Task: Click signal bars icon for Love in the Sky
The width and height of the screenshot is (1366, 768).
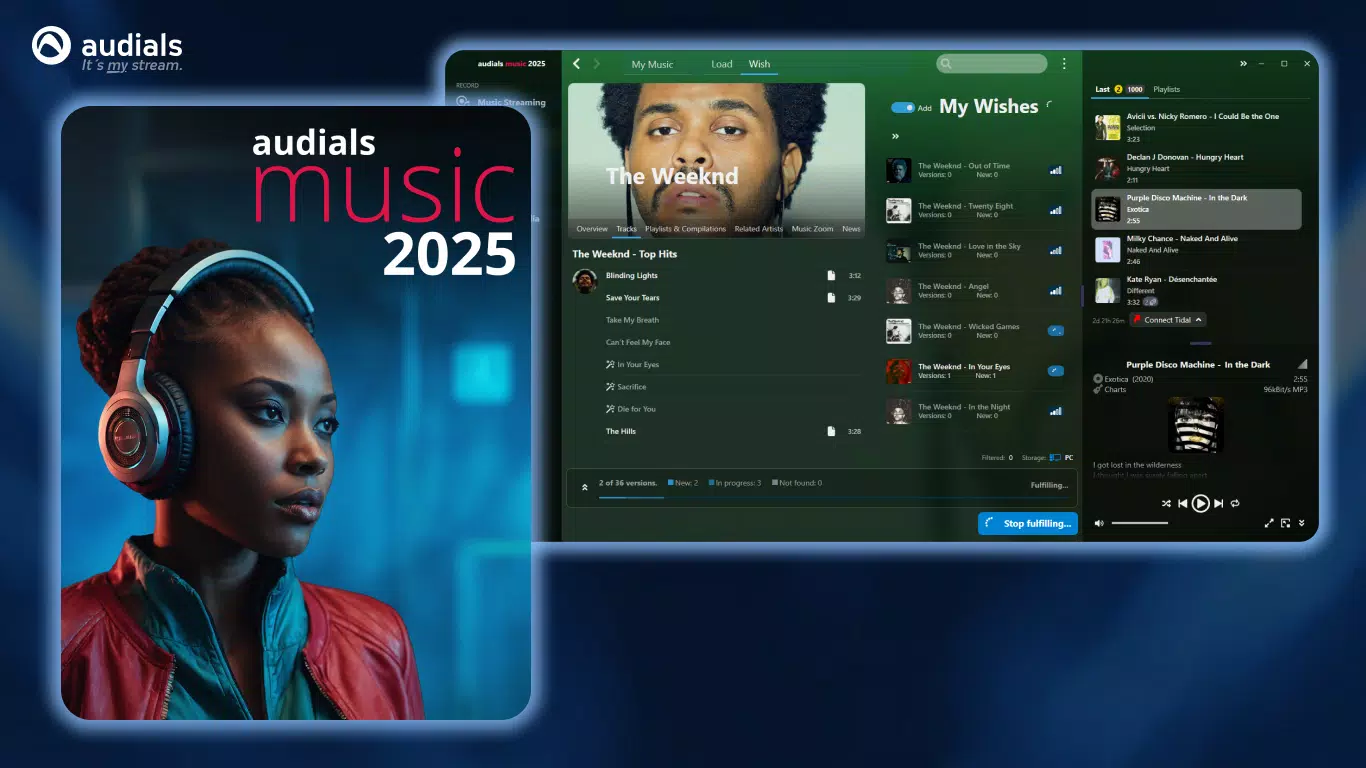Action: click(1055, 251)
